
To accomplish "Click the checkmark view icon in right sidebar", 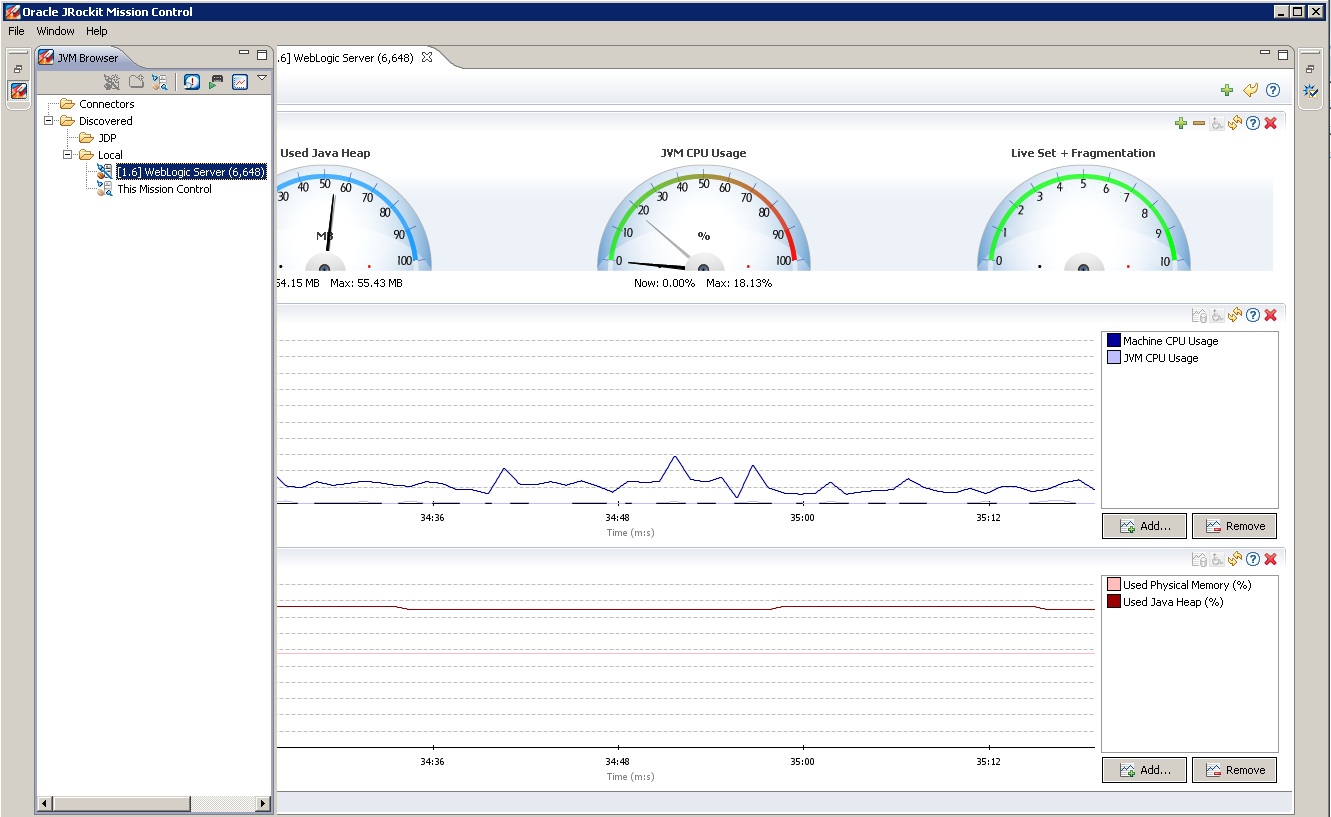I will click(x=1310, y=91).
